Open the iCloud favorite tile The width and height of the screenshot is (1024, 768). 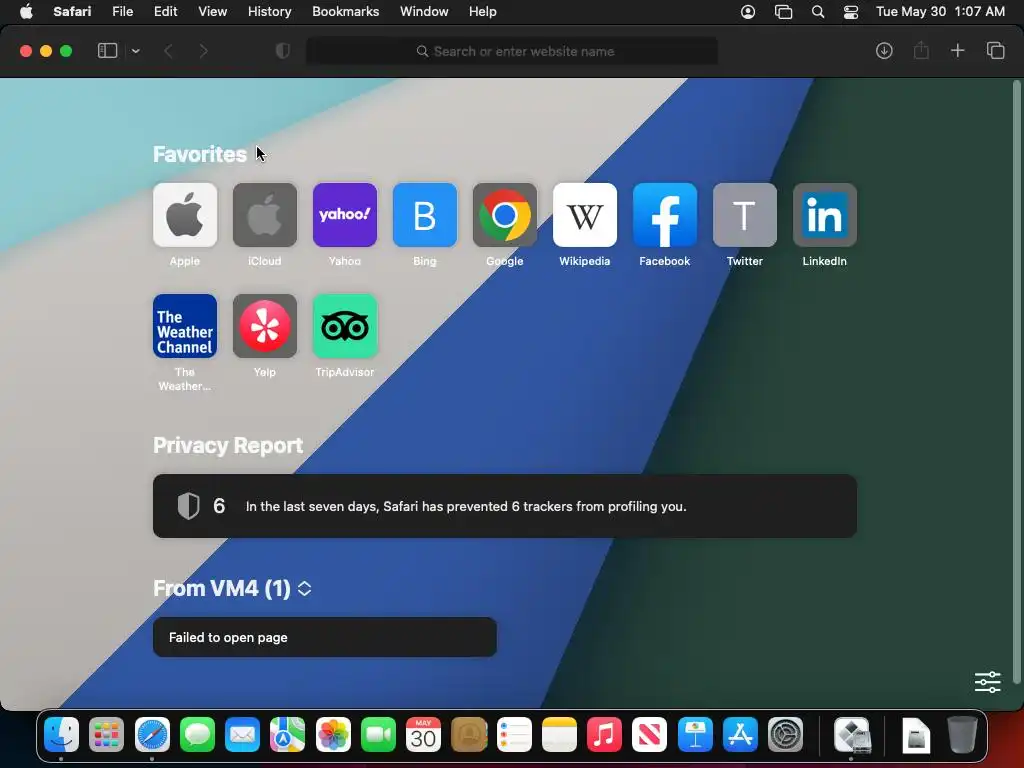coord(264,215)
